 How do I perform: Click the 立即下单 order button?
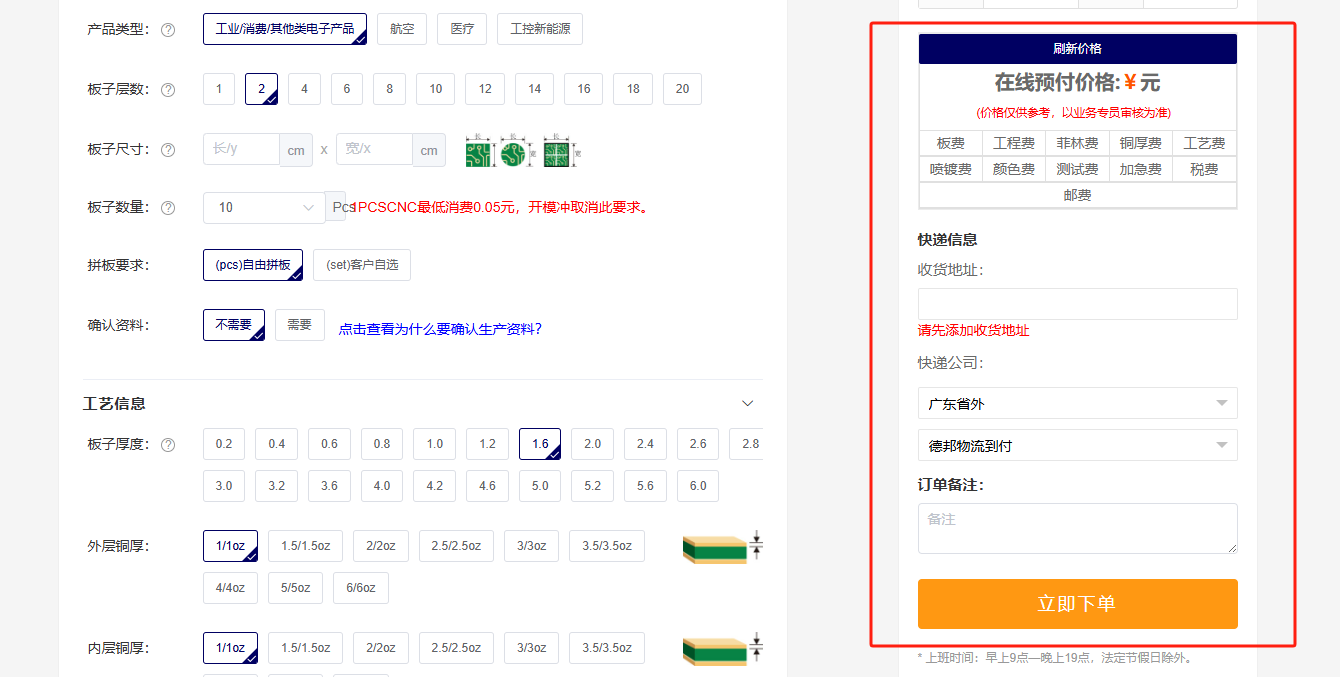click(x=1077, y=604)
